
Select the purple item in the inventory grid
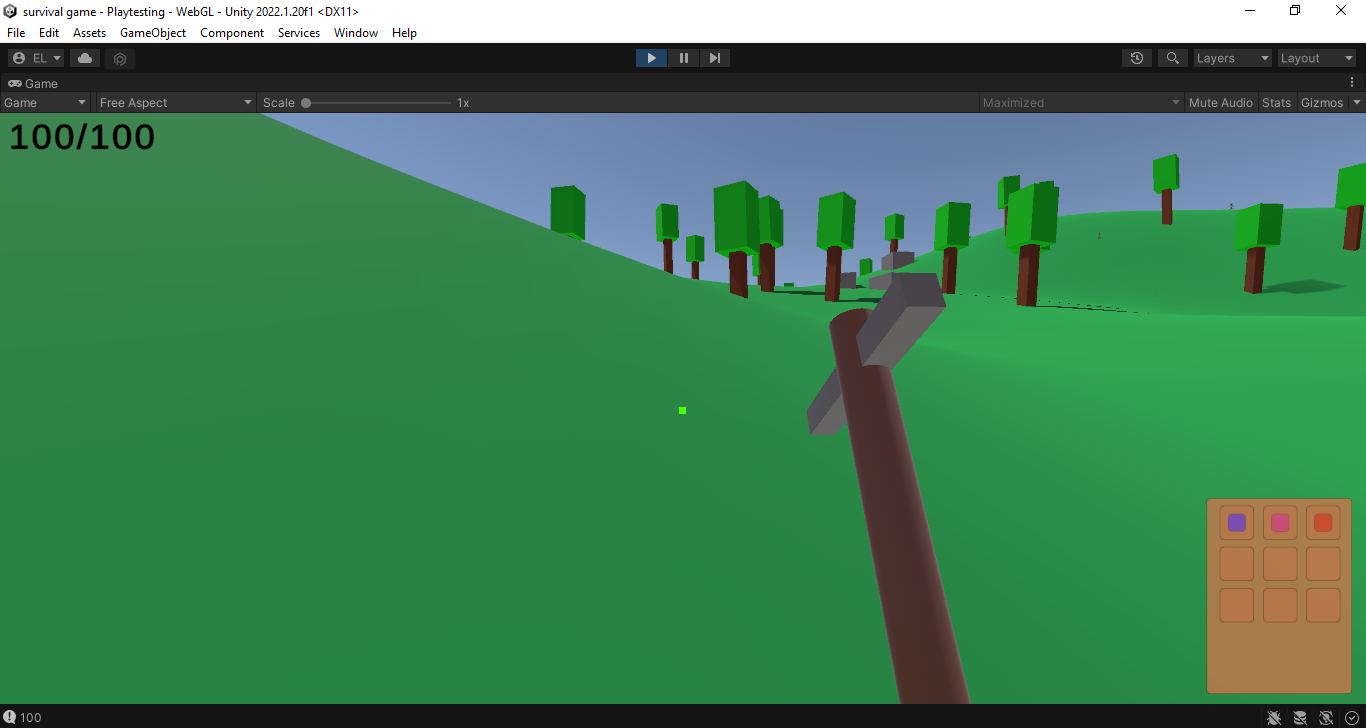(1236, 522)
